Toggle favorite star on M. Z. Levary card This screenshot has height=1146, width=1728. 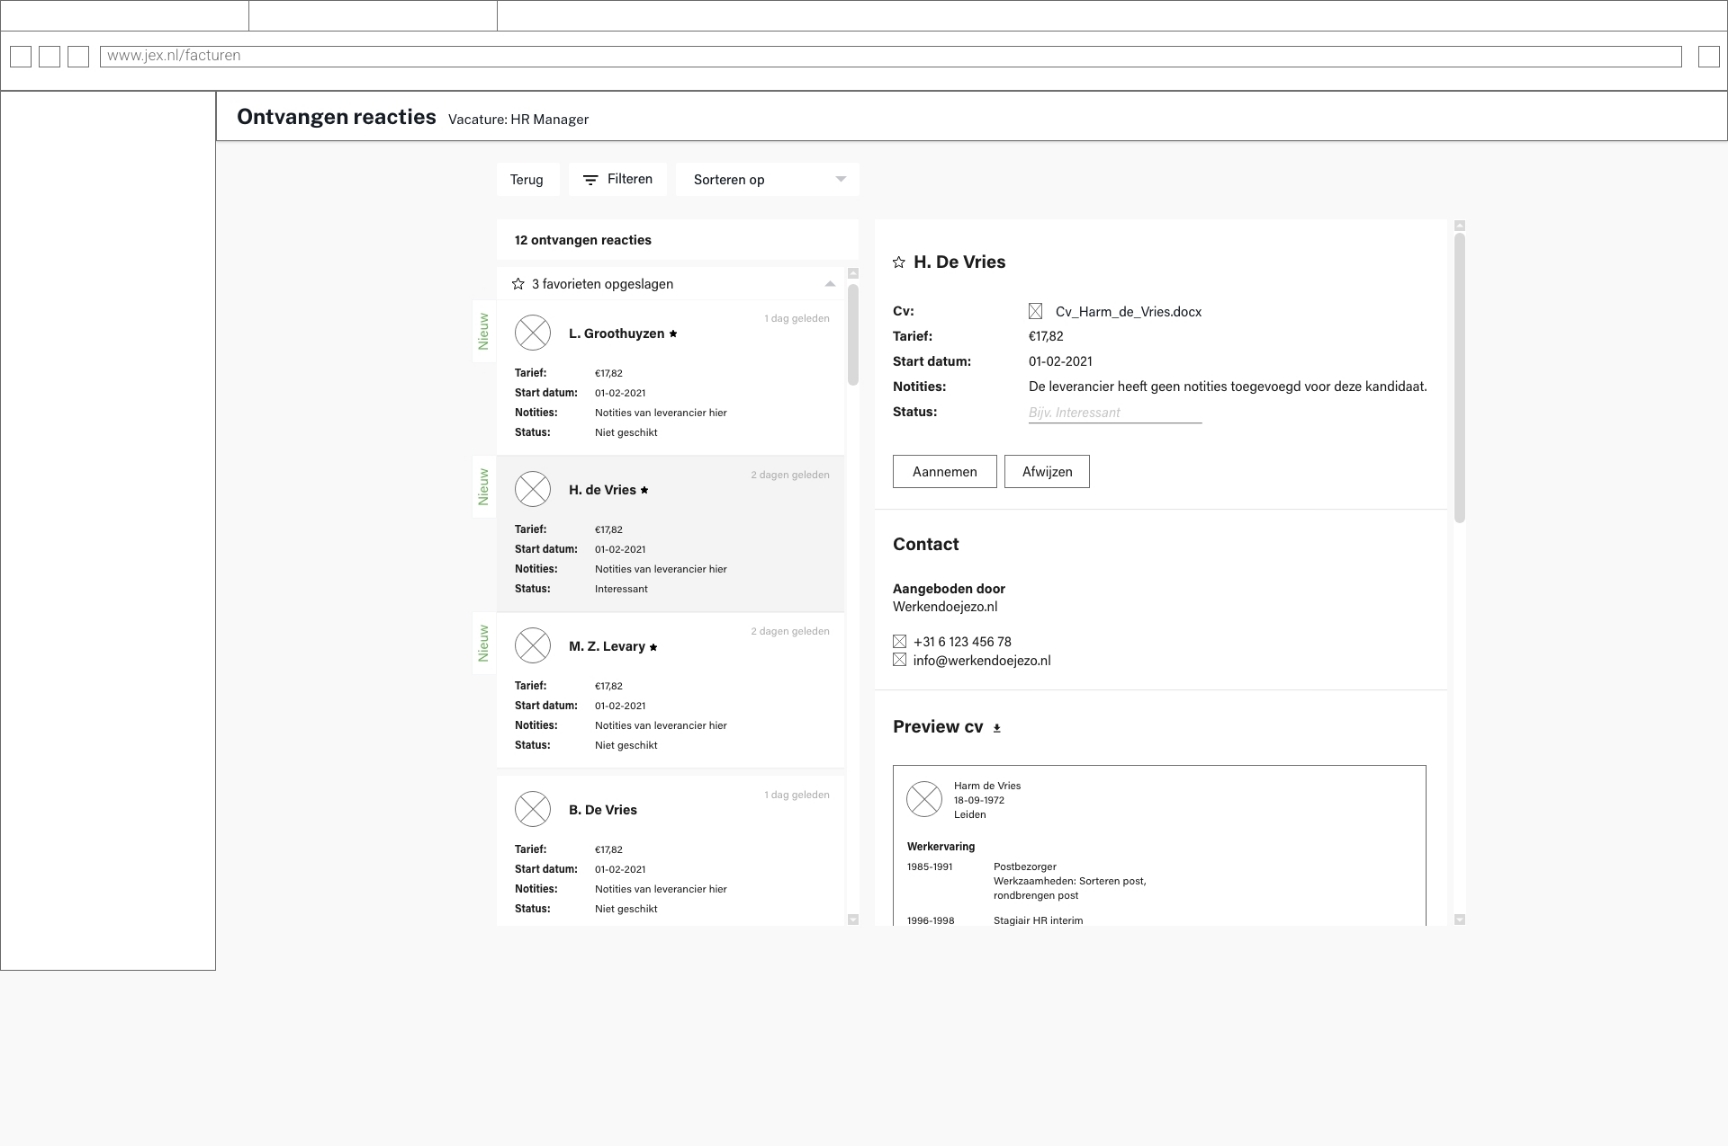653,647
